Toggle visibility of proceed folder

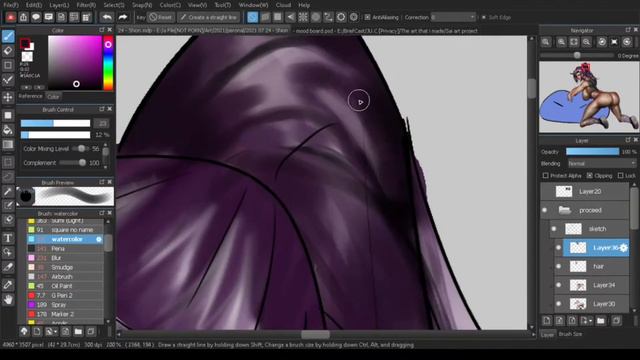[544, 210]
